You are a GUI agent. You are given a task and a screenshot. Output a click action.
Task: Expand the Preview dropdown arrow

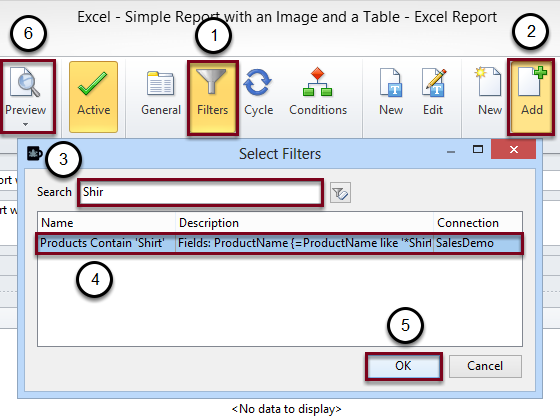tap(25, 124)
